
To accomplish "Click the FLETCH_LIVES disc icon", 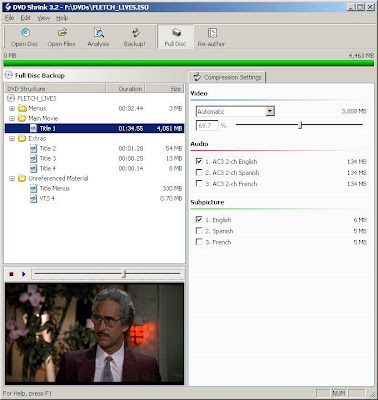I will coord(11,98).
